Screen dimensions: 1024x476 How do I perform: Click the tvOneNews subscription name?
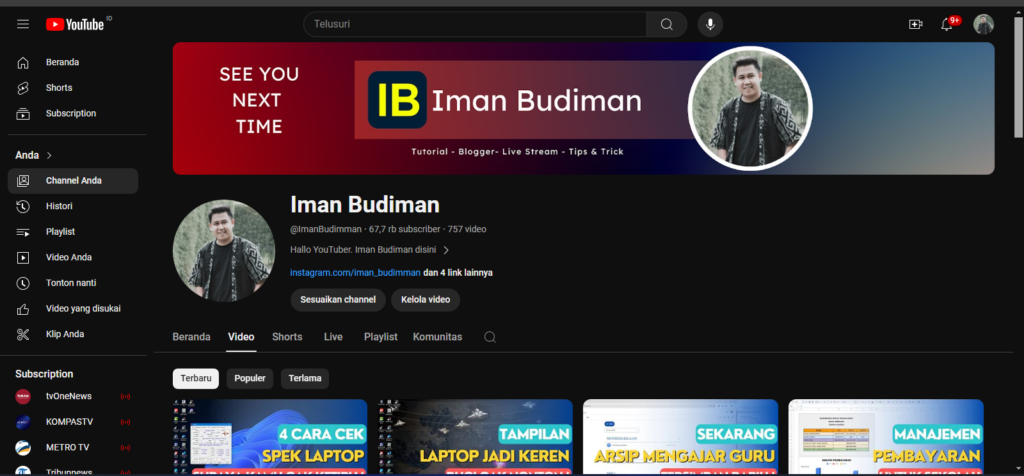tap(69, 396)
